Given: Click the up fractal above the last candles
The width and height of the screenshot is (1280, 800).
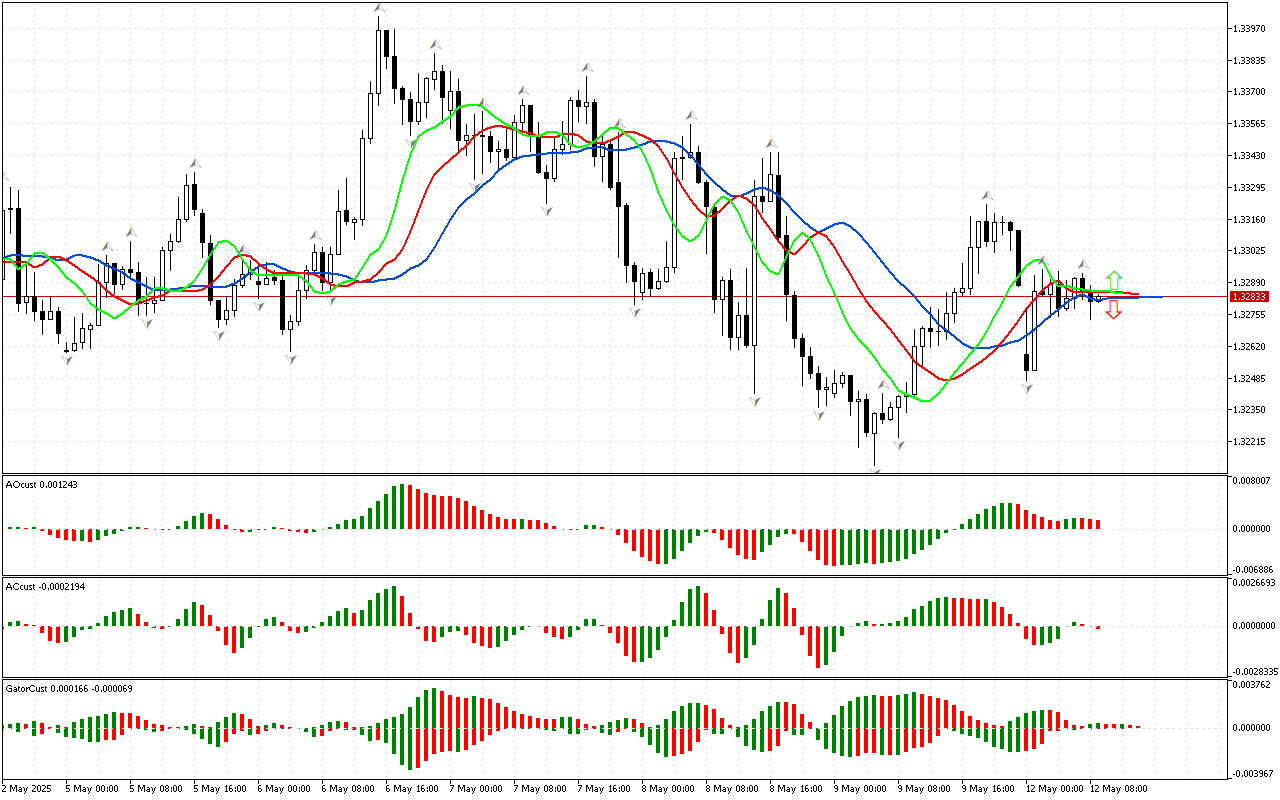Looking at the screenshot, I should 1082,264.
